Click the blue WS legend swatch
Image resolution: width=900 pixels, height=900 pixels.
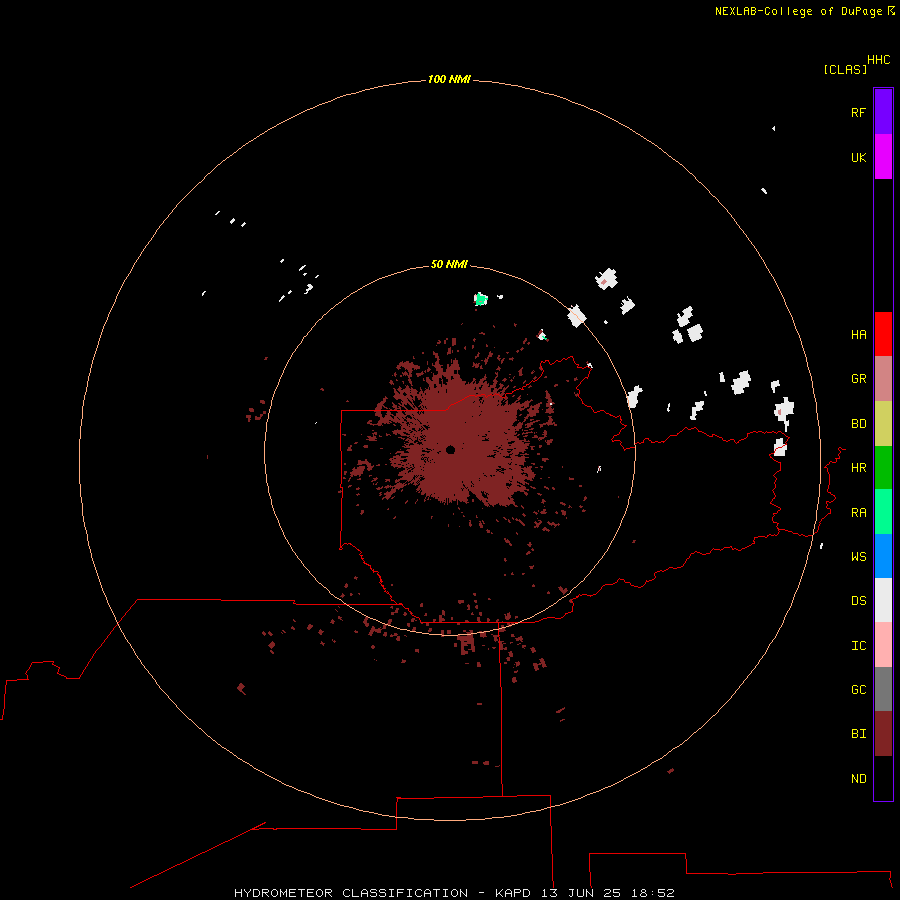[883, 556]
